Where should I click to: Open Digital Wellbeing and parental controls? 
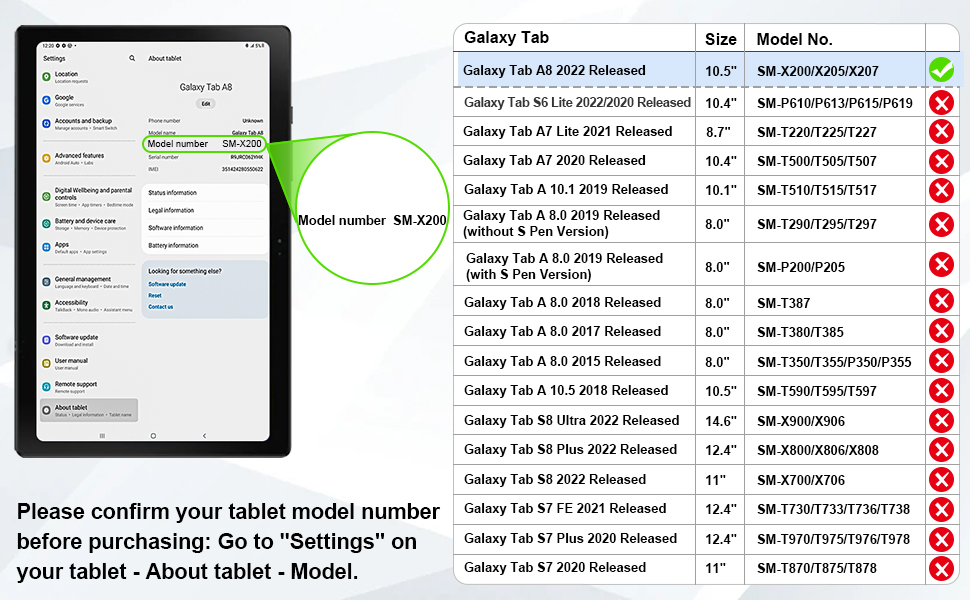[x=88, y=197]
